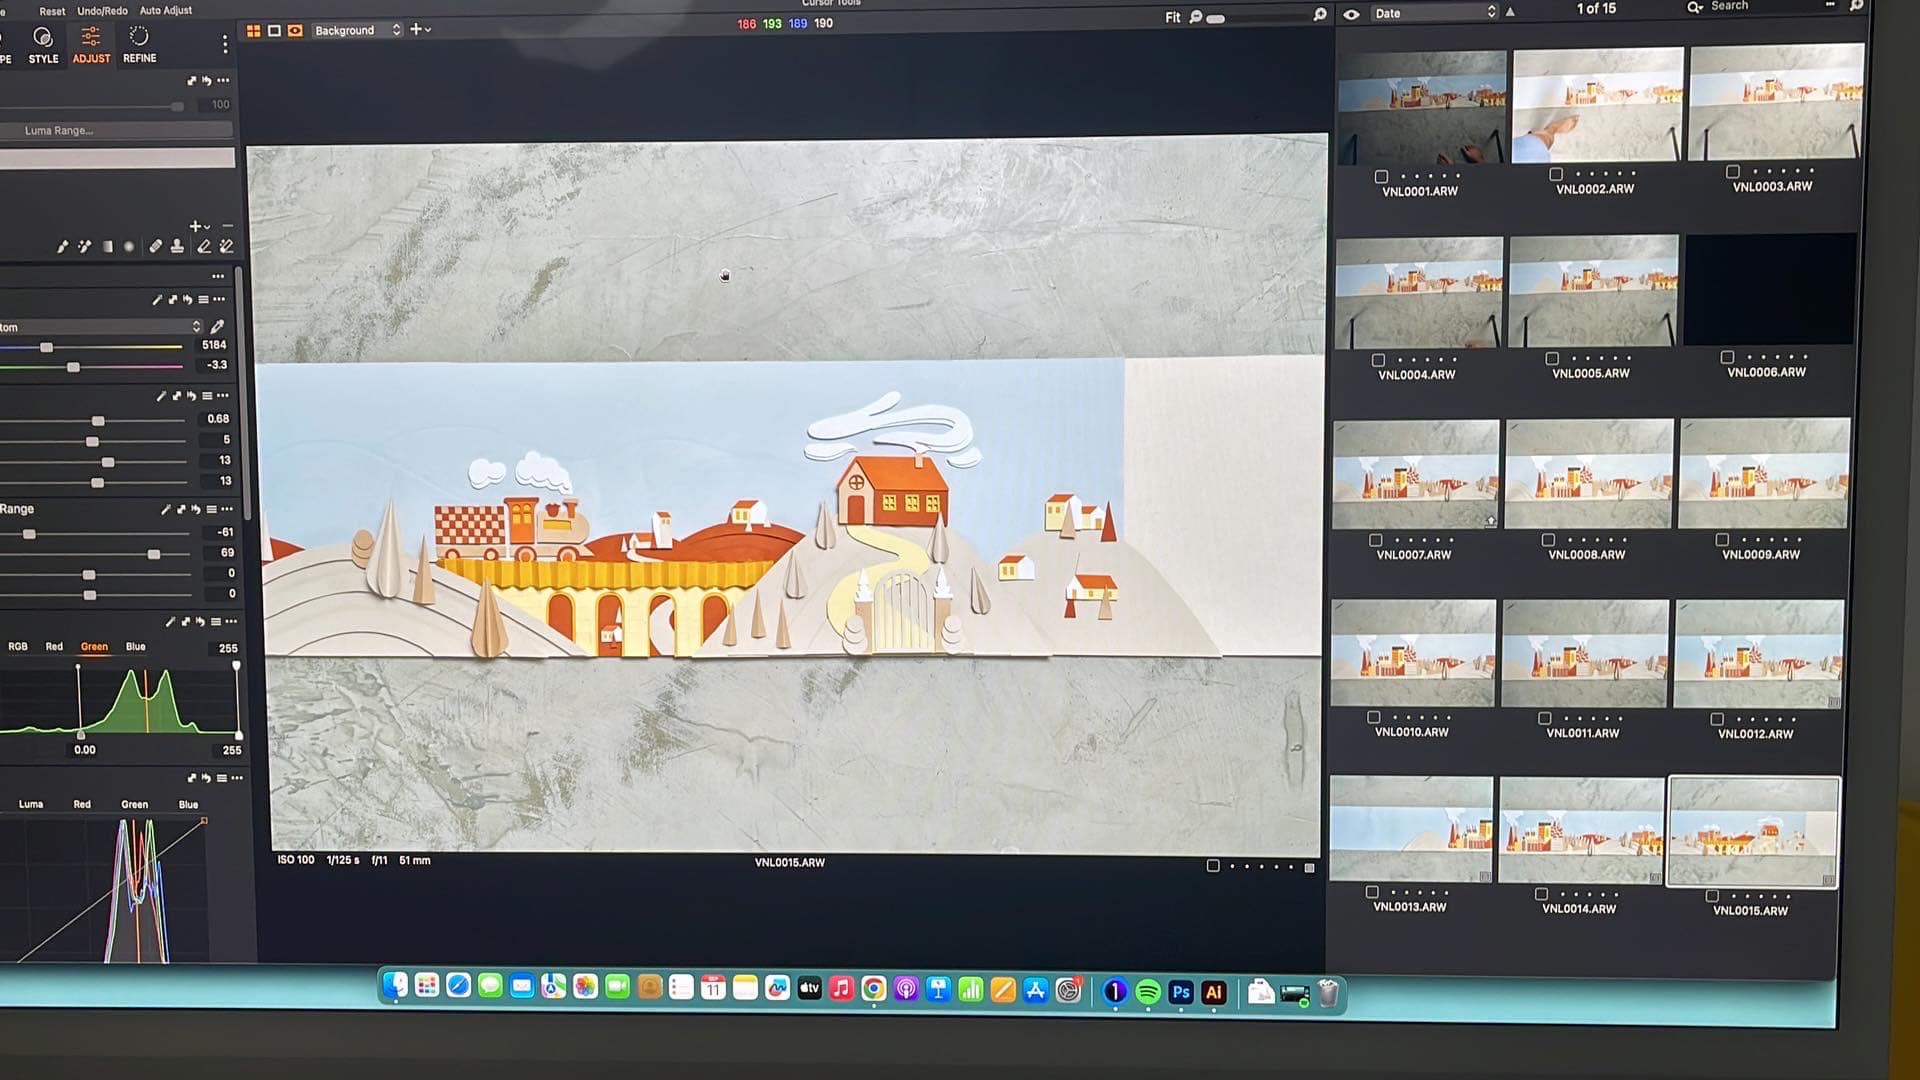Select the Linear Gradient Mask tool

107,246
